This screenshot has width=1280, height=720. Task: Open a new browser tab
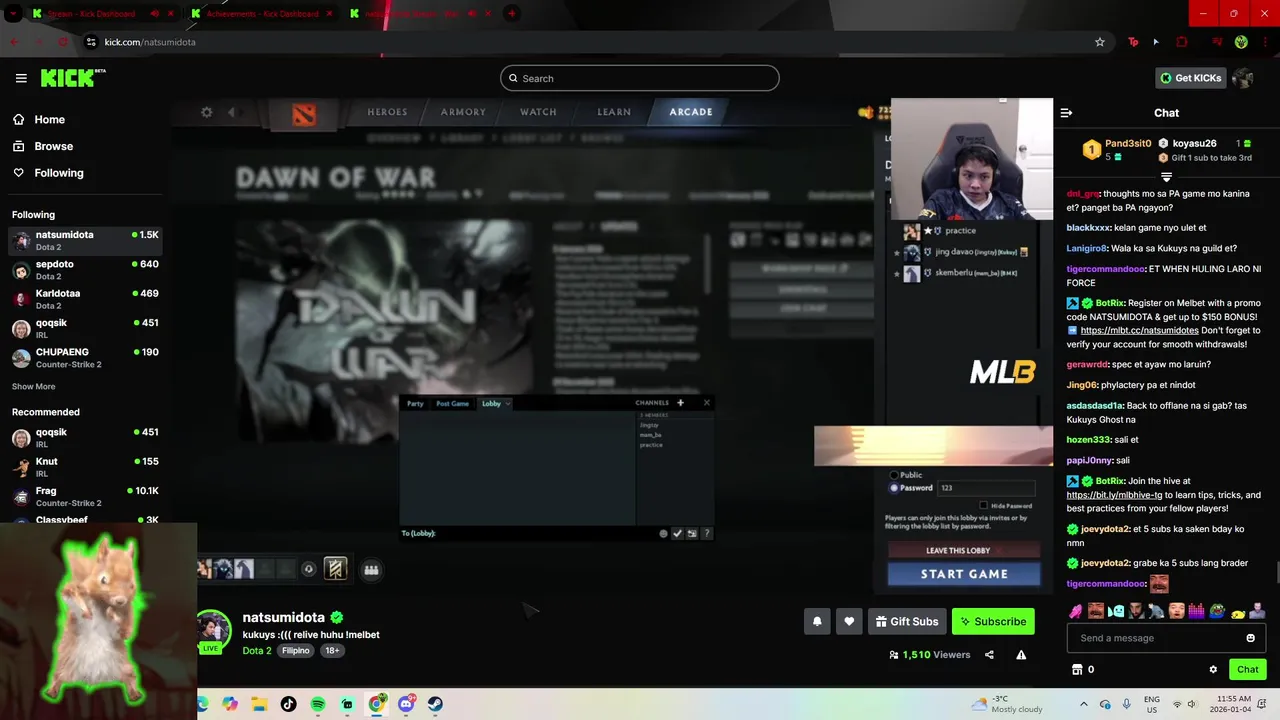(511, 14)
